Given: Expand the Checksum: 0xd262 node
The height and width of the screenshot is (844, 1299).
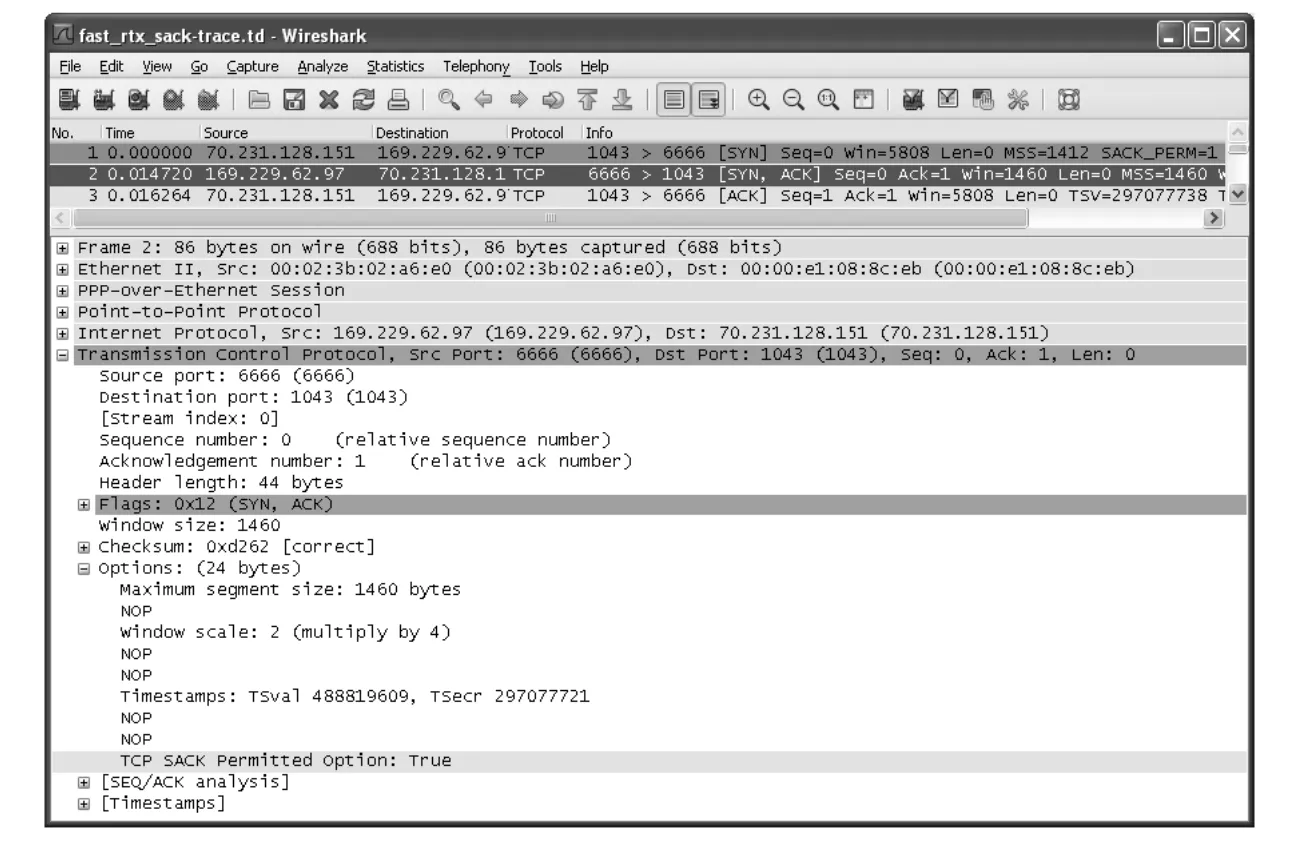Looking at the screenshot, I should (85, 547).
